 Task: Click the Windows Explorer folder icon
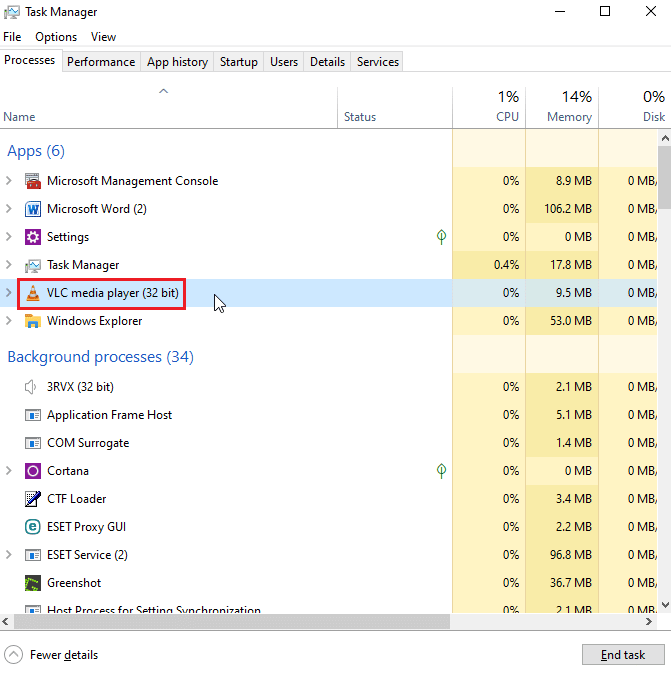tap(33, 321)
